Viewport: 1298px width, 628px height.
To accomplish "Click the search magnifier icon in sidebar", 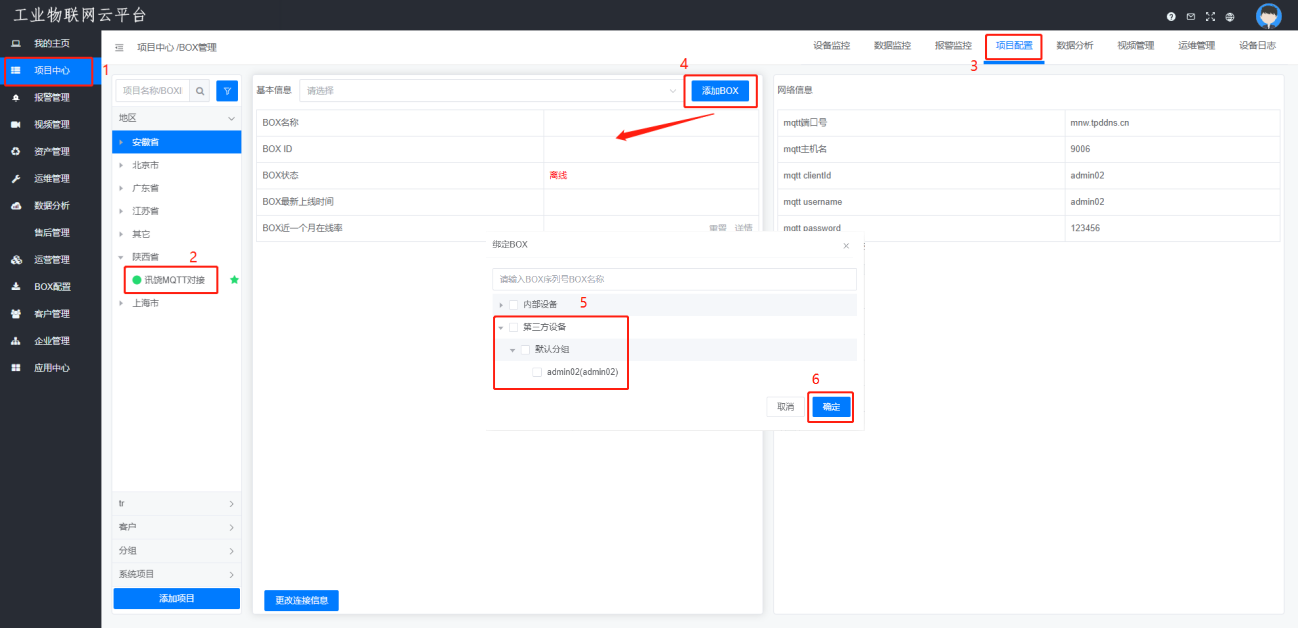I will (x=200, y=91).
